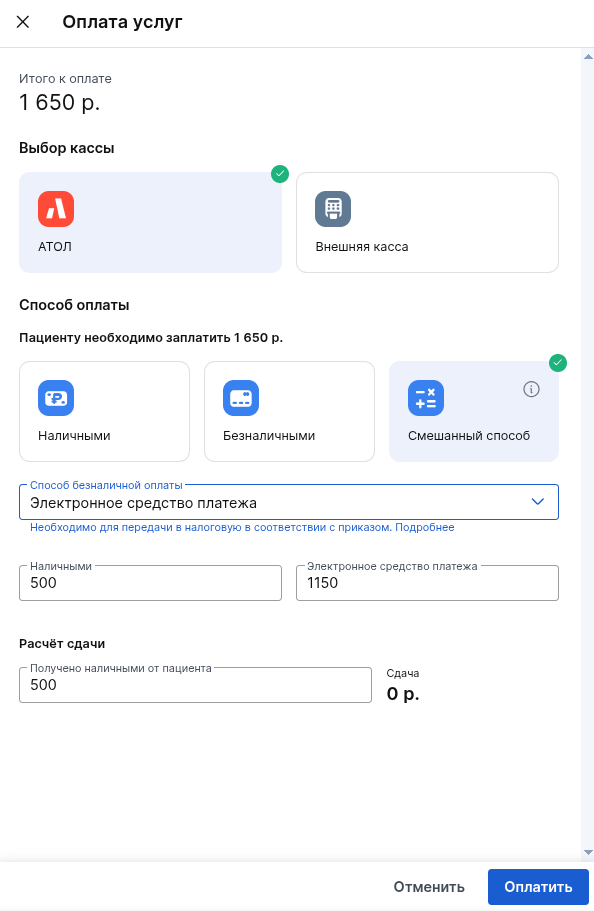The height and width of the screenshot is (911, 594).
Task: Open the Электронное средство платежа combo box
Action: tap(289, 502)
